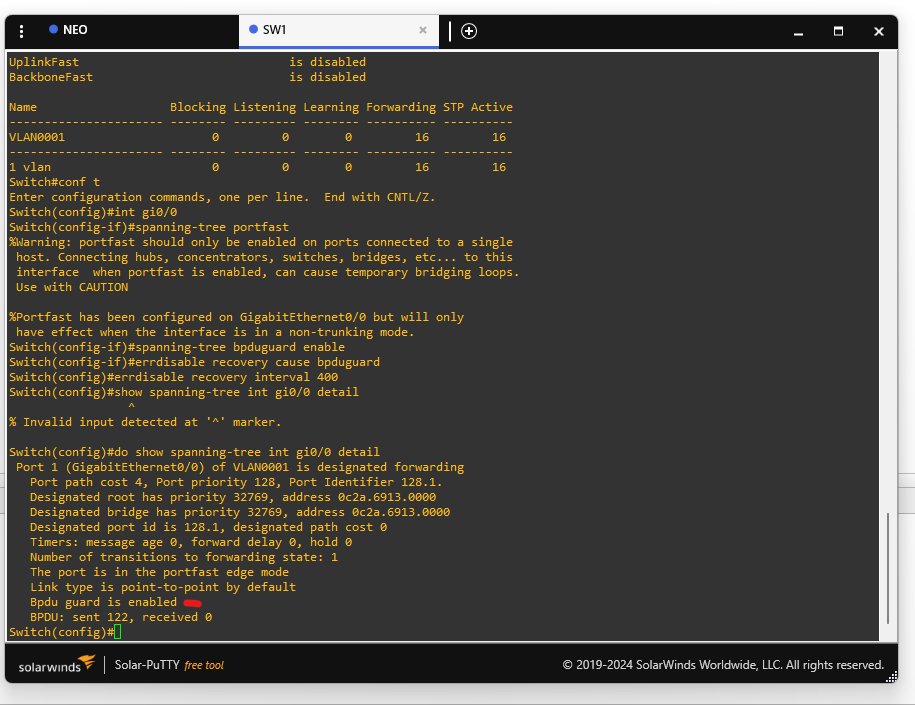Click the blue status dot on NEO tab
Image resolution: width=915 pixels, height=705 pixels.
point(53,29)
